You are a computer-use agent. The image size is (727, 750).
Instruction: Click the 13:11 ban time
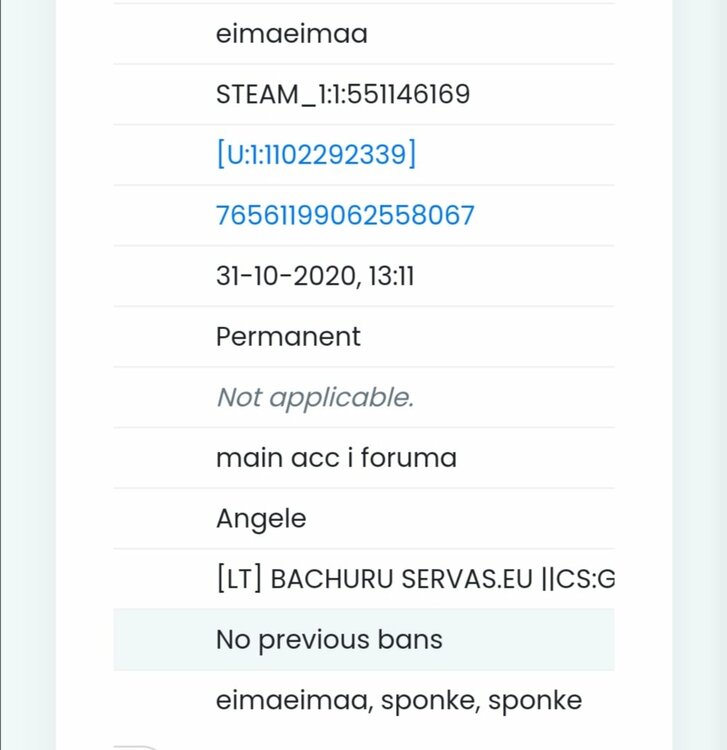(391, 276)
